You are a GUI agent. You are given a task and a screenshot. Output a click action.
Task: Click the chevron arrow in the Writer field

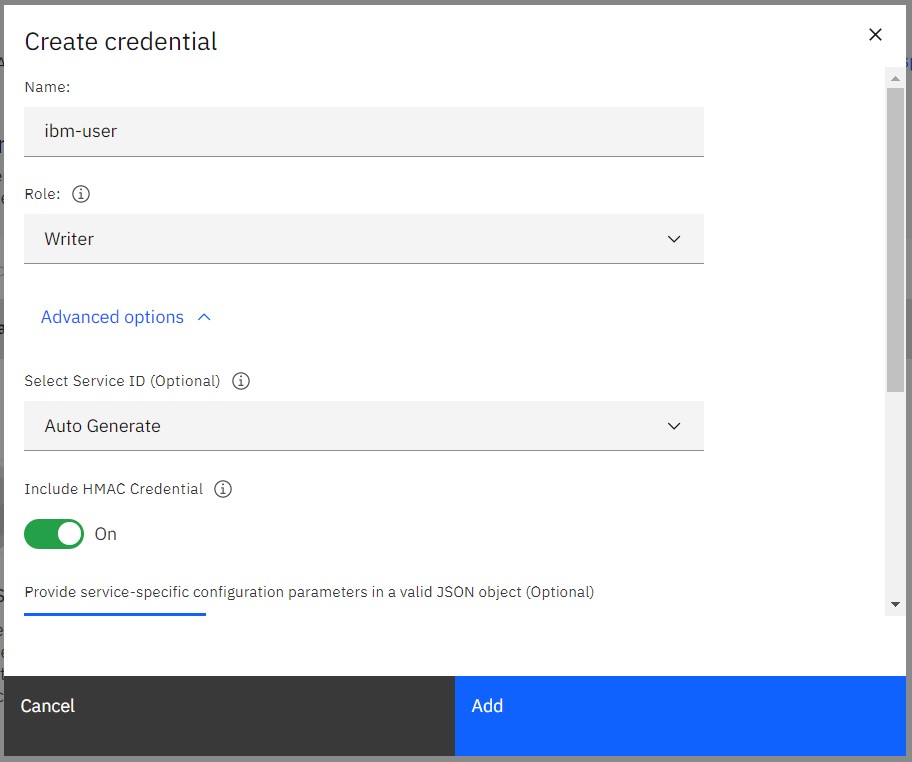[x=674, y=239]
